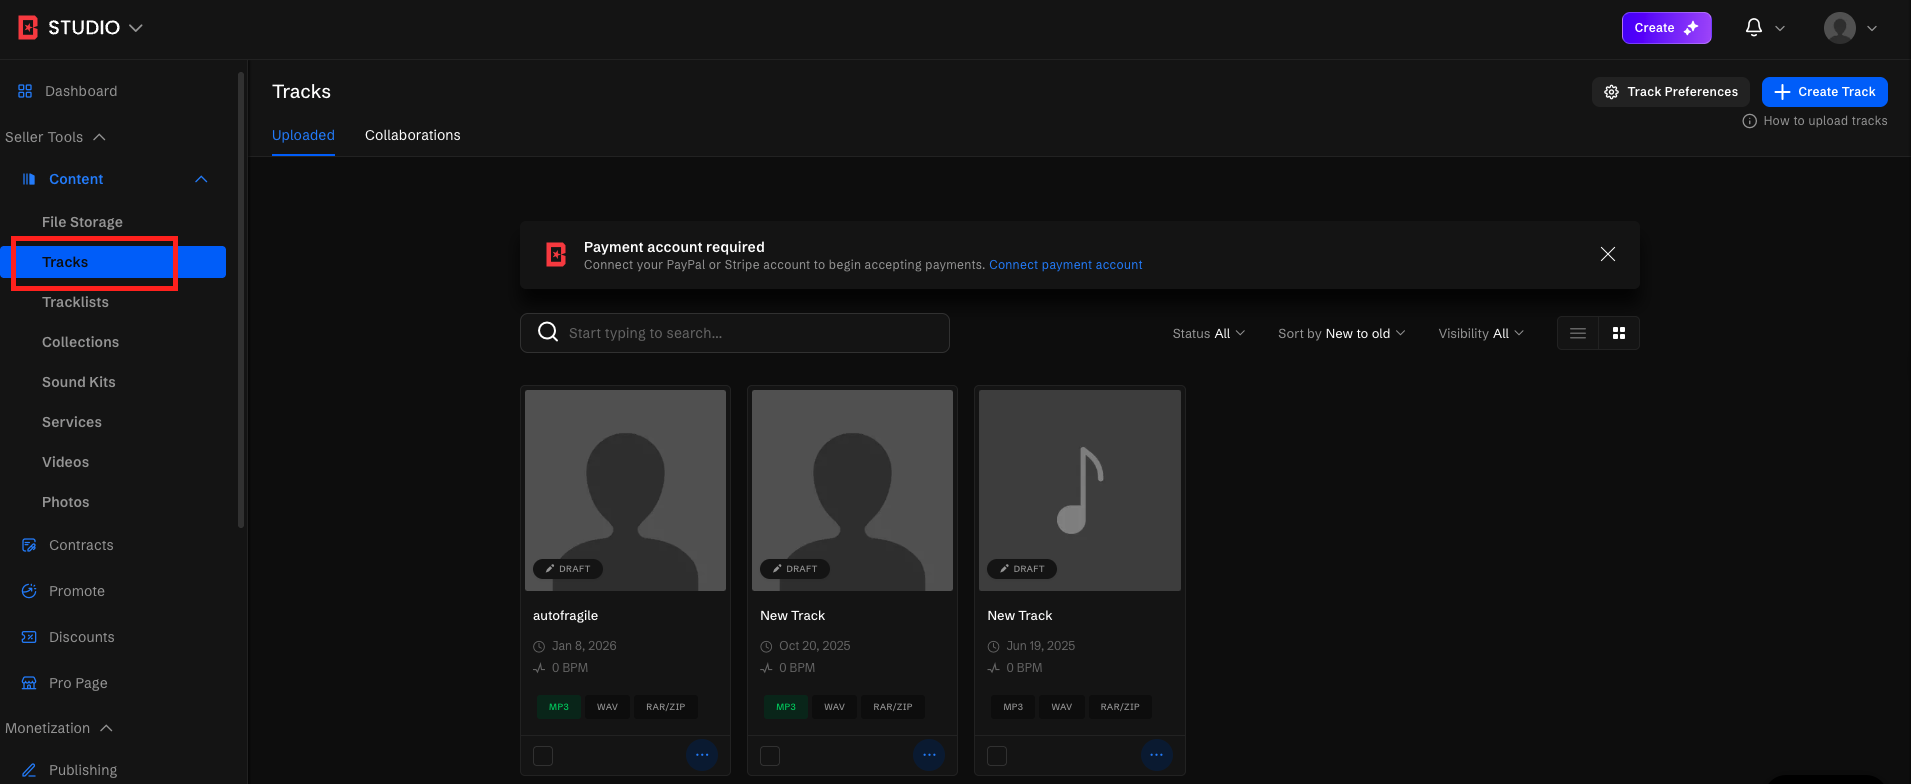Dismiss the payment account required banner
The image size is (1911, 784).
[x=1607, y=254]
